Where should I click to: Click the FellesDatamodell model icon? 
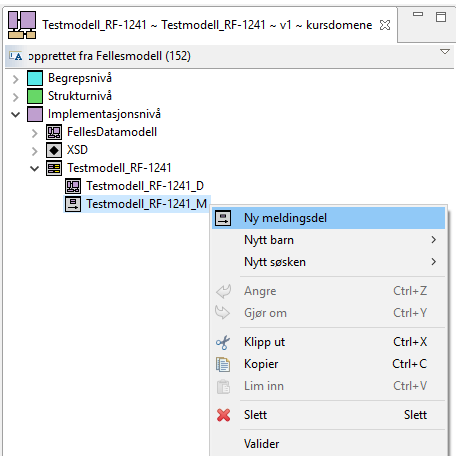tap(54, 132)
